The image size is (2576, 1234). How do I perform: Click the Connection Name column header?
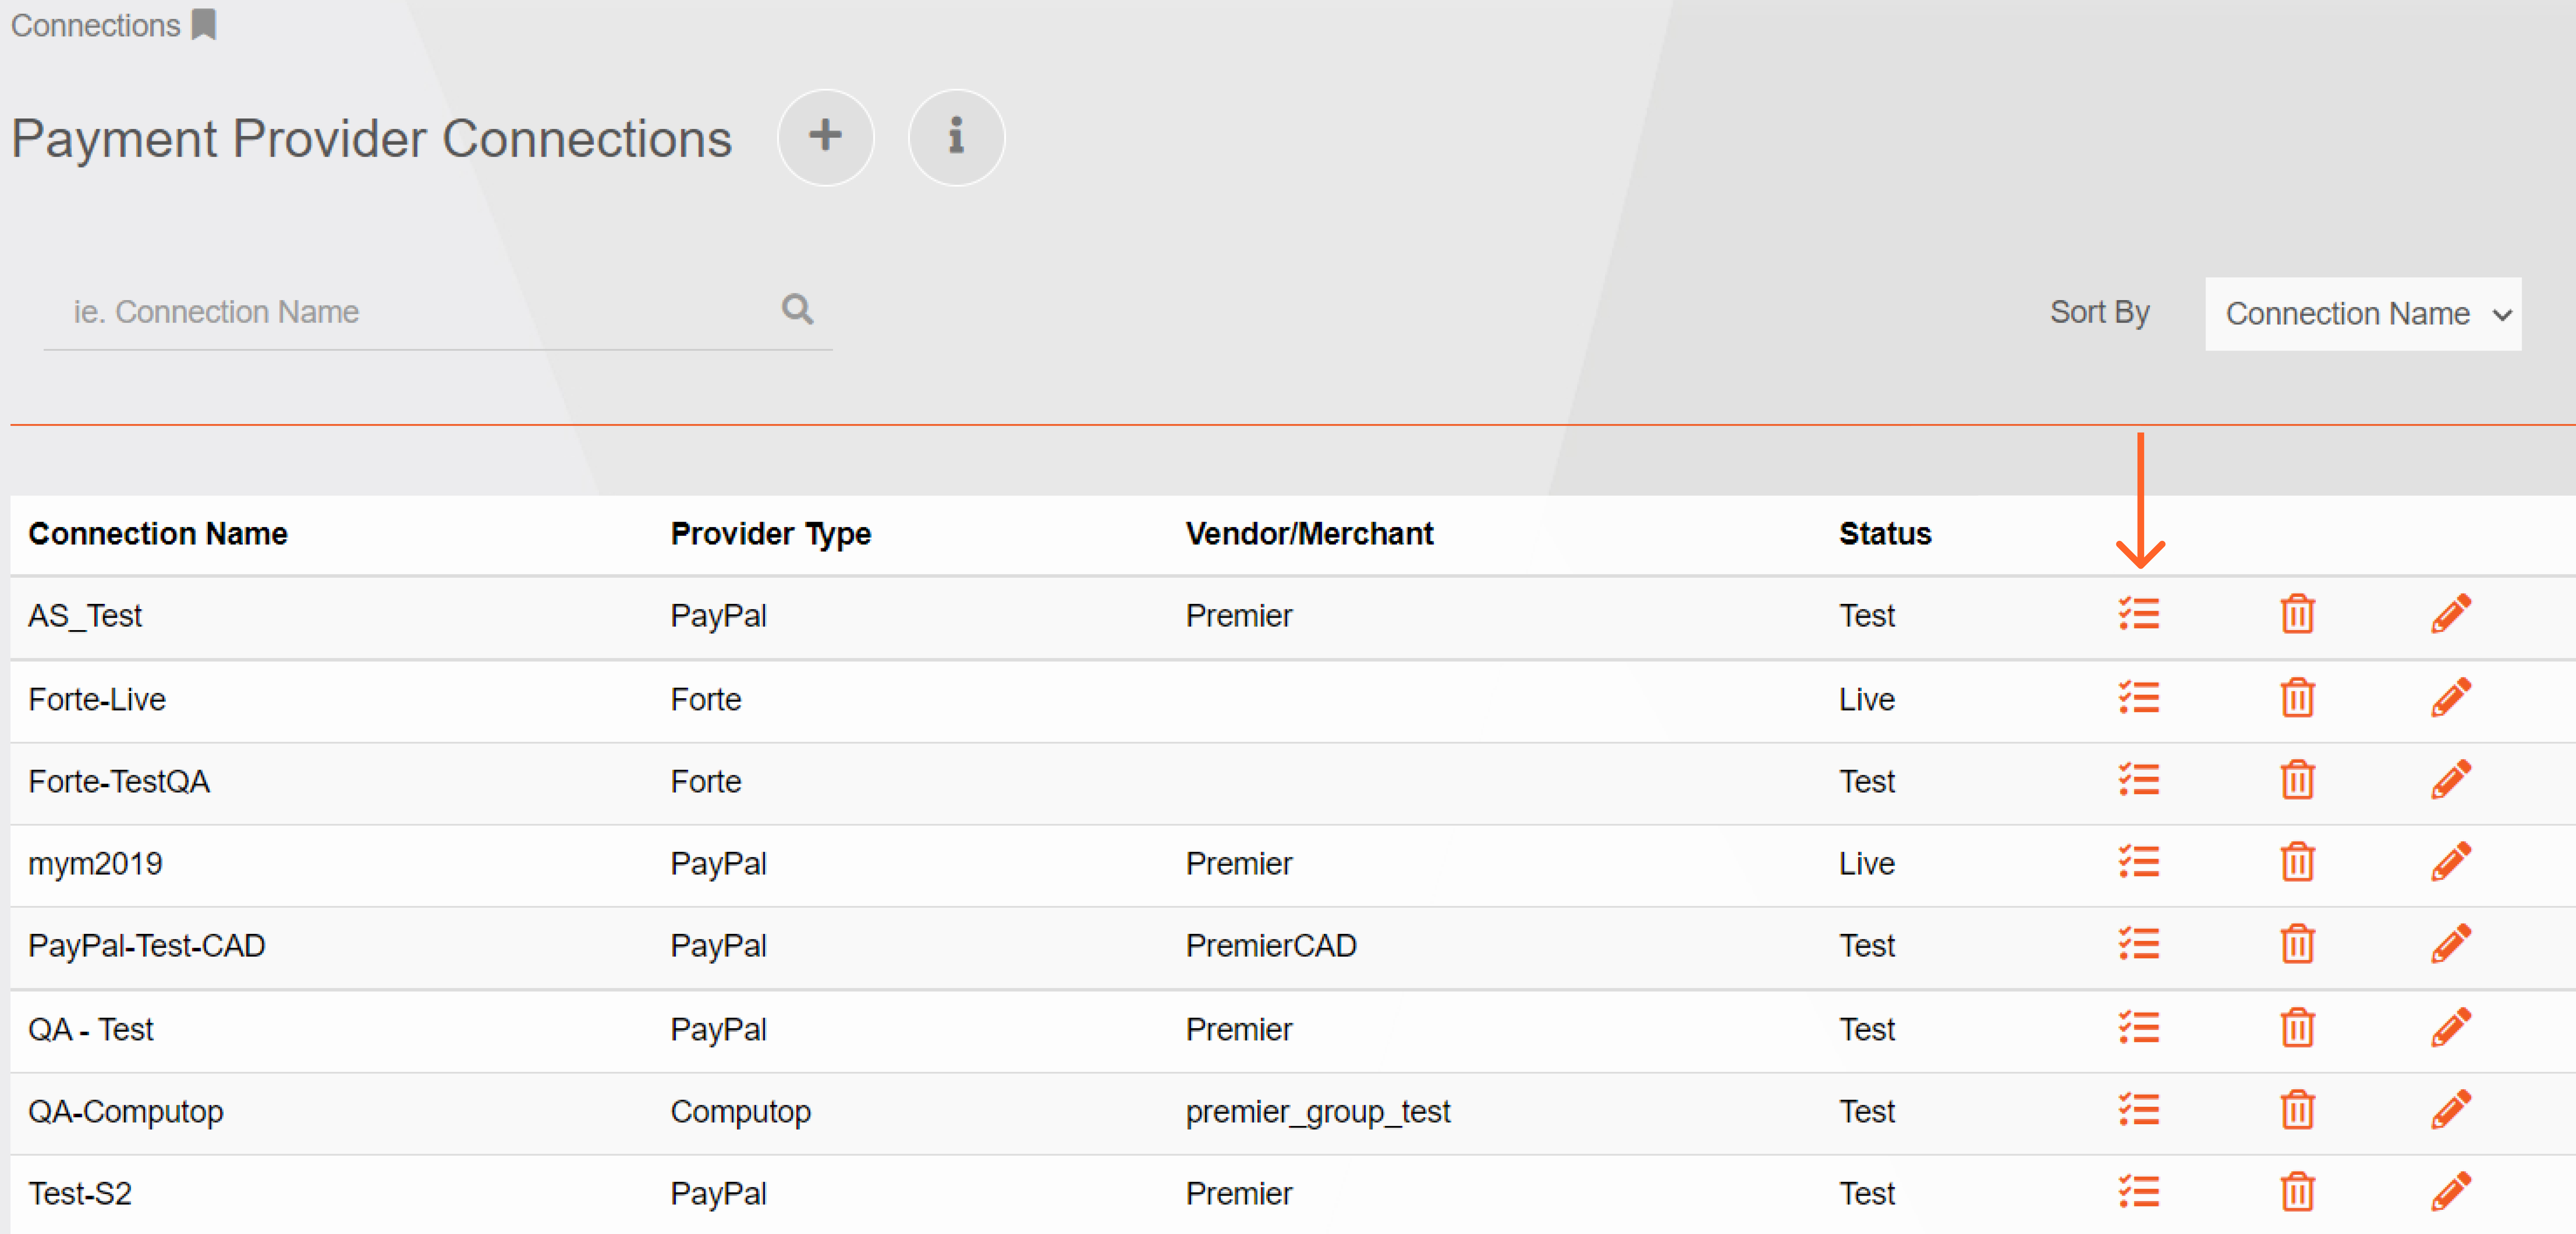158,534
